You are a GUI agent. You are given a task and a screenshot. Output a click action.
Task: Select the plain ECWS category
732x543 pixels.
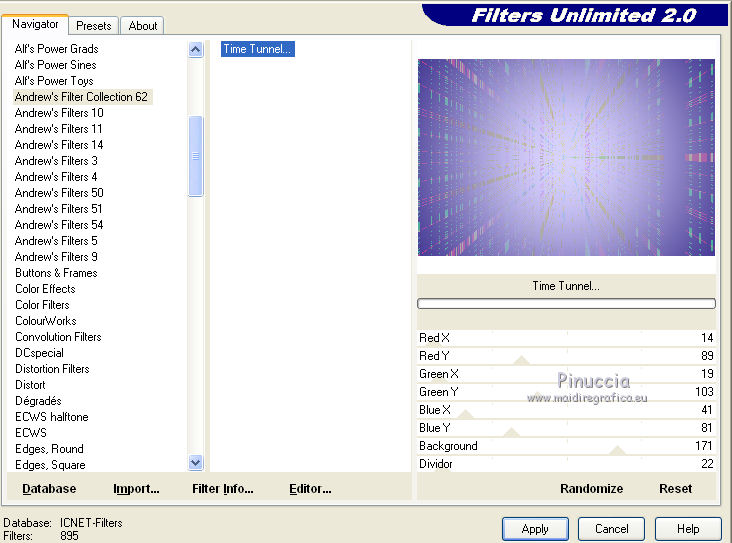tap(31, 432)
